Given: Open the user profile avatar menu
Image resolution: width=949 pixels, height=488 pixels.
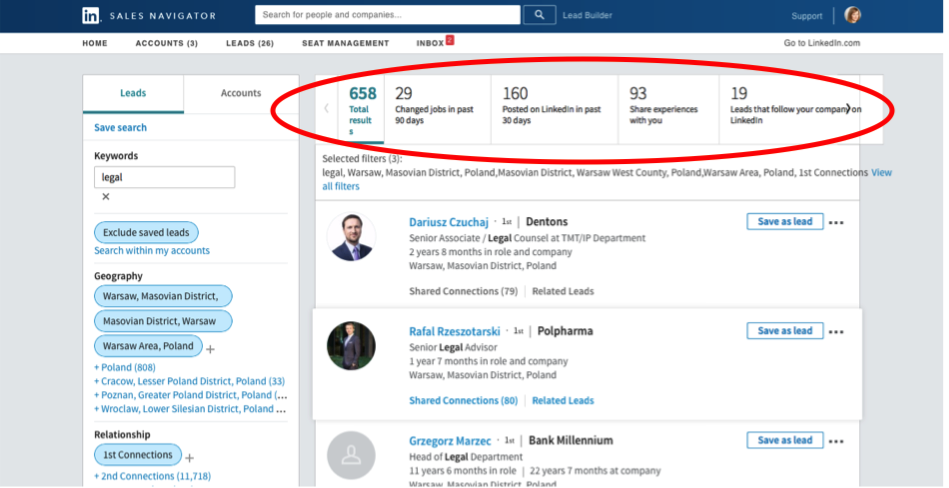Looking at the screenshot, I should point(853,15).
